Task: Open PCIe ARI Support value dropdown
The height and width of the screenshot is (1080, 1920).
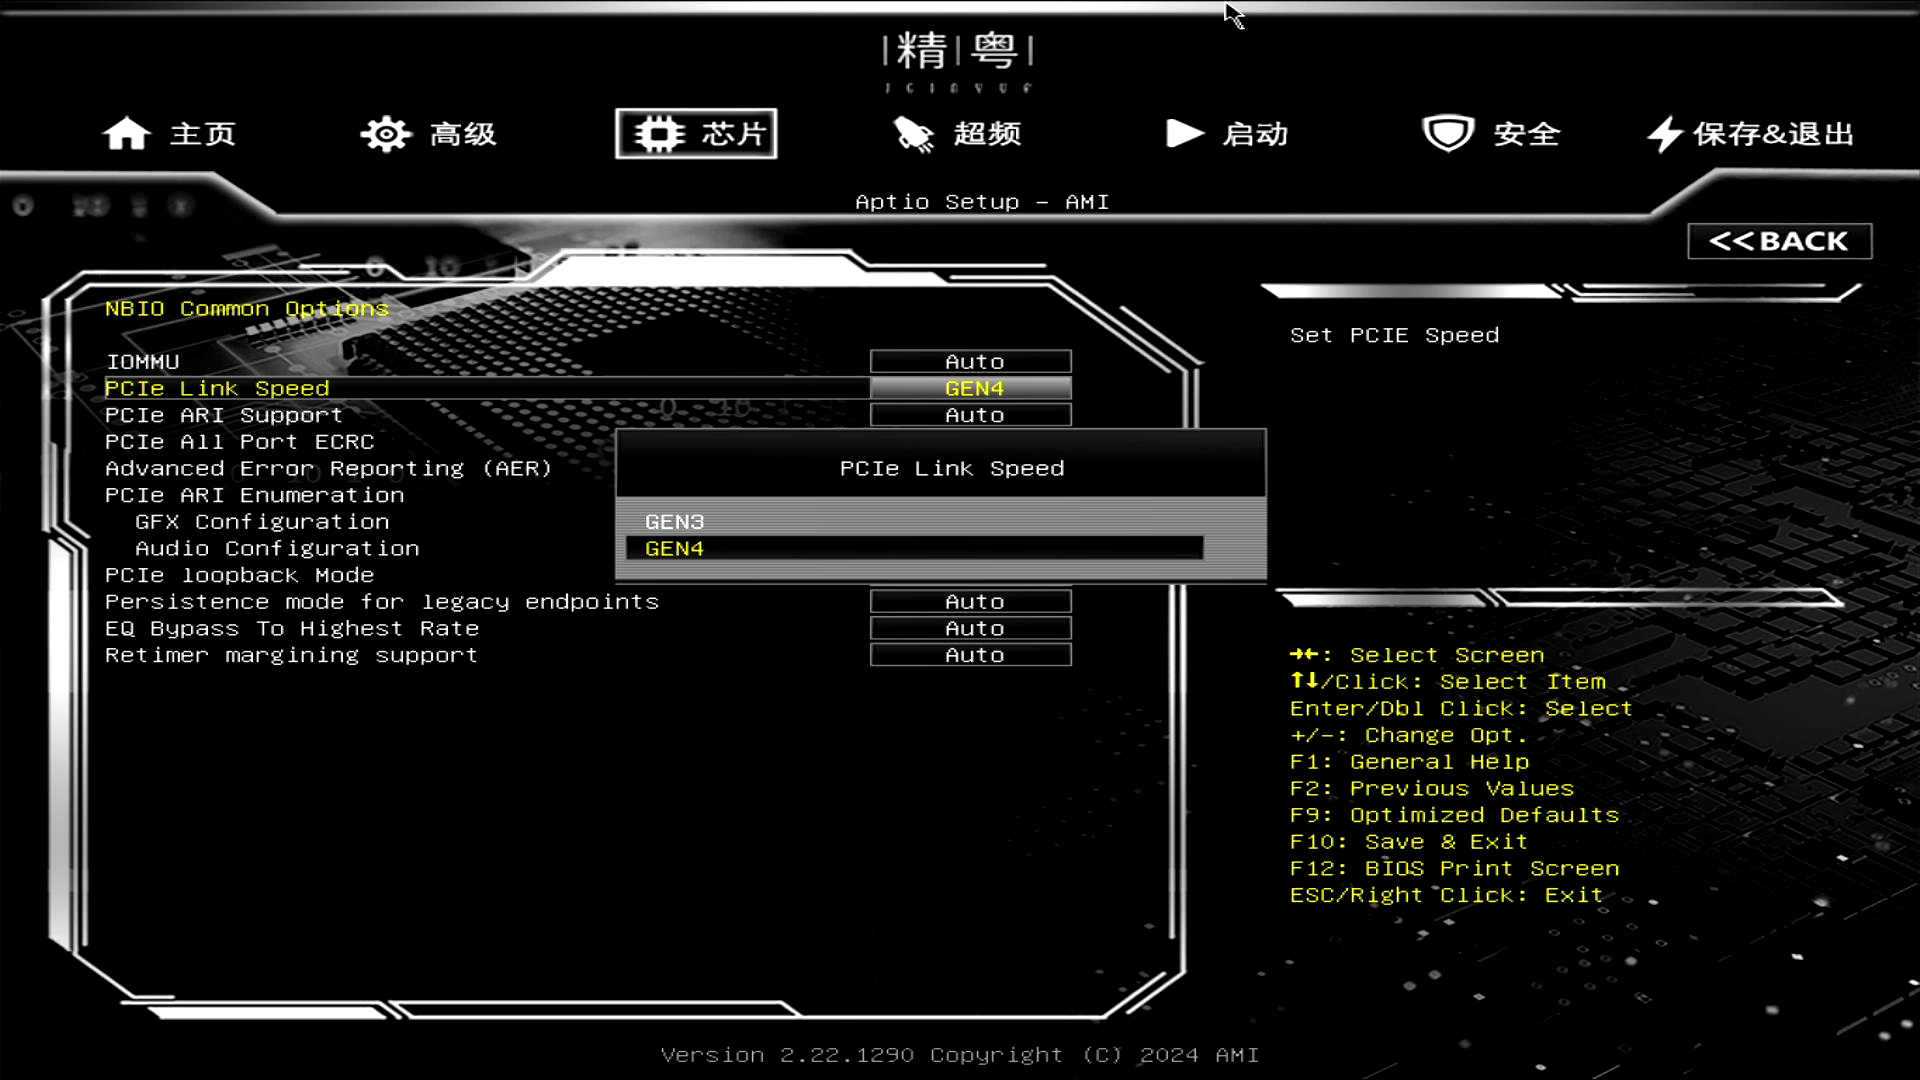Action: (x=970, y=415)
